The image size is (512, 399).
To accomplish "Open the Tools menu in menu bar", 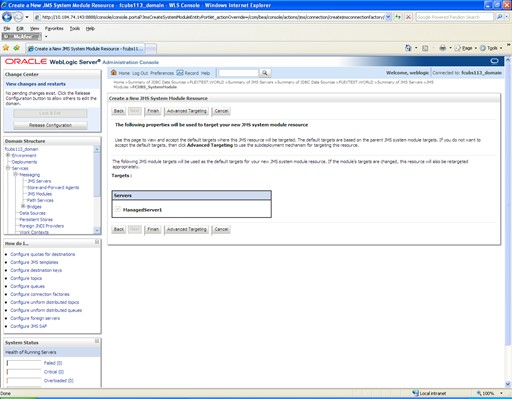I will [x=75, y=28].
